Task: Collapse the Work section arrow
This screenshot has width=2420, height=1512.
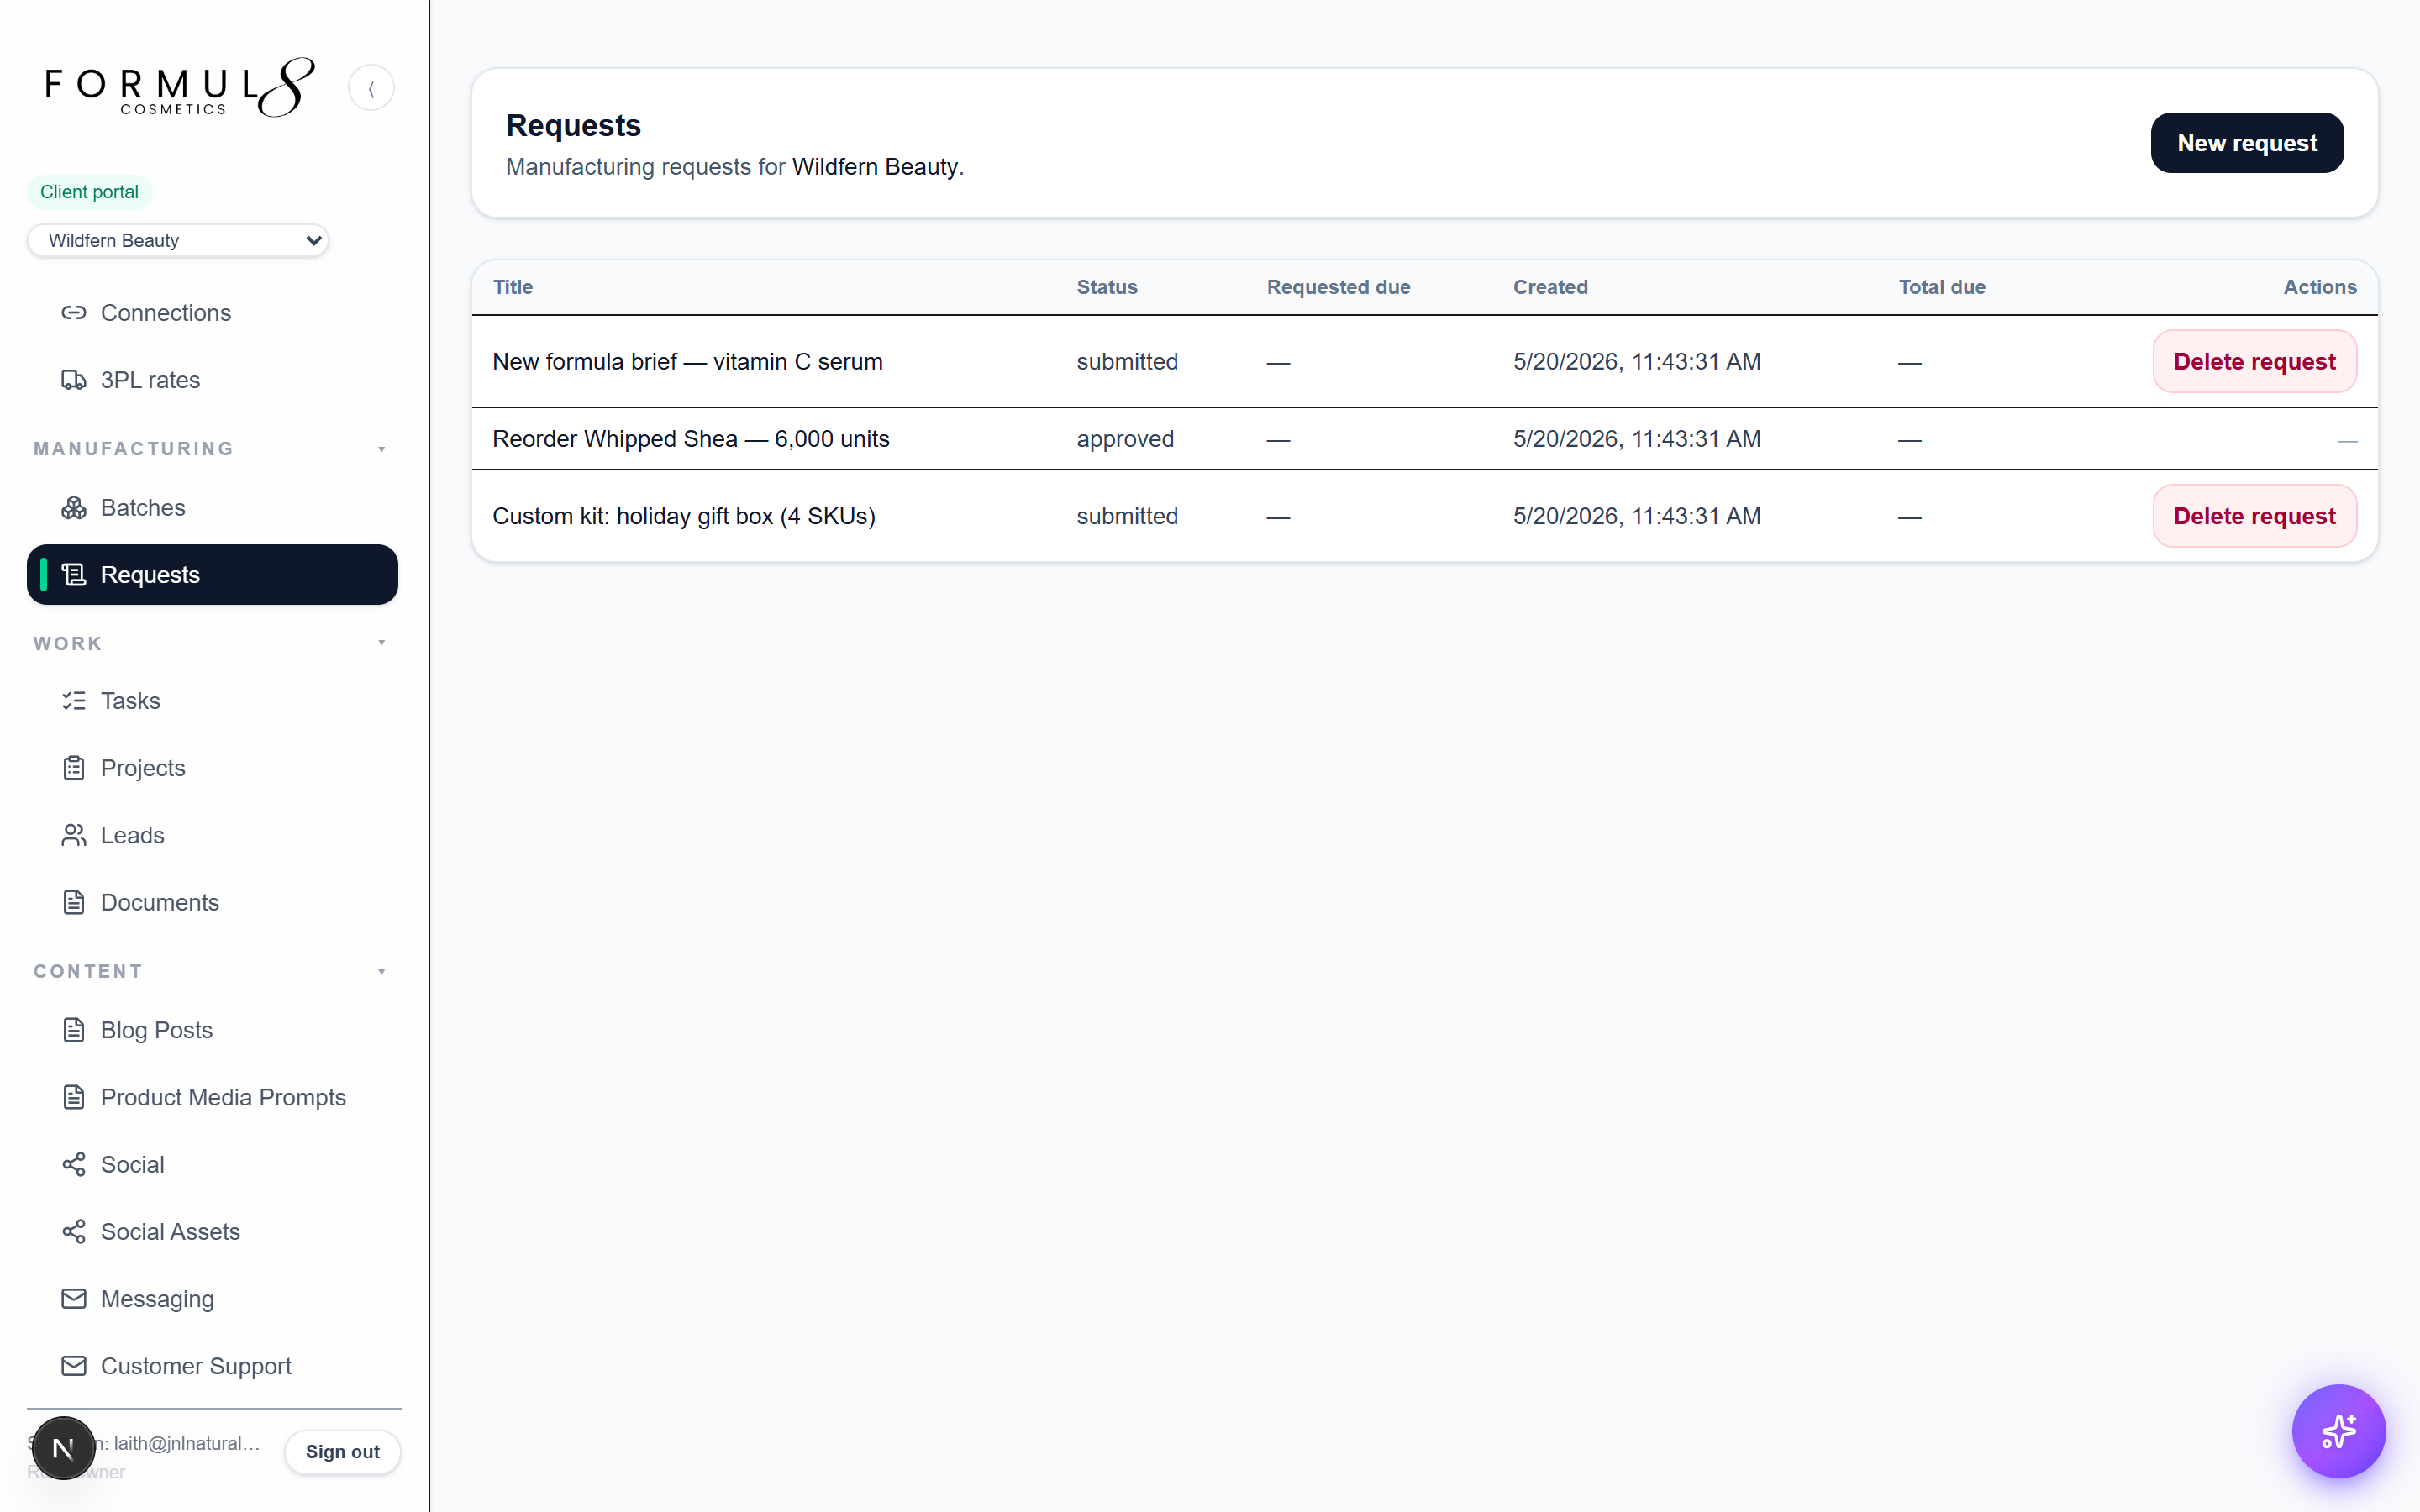Action: point(382,643)
